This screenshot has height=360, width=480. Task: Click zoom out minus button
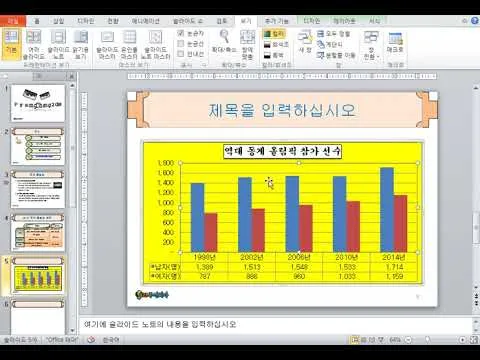coord(408,340)
